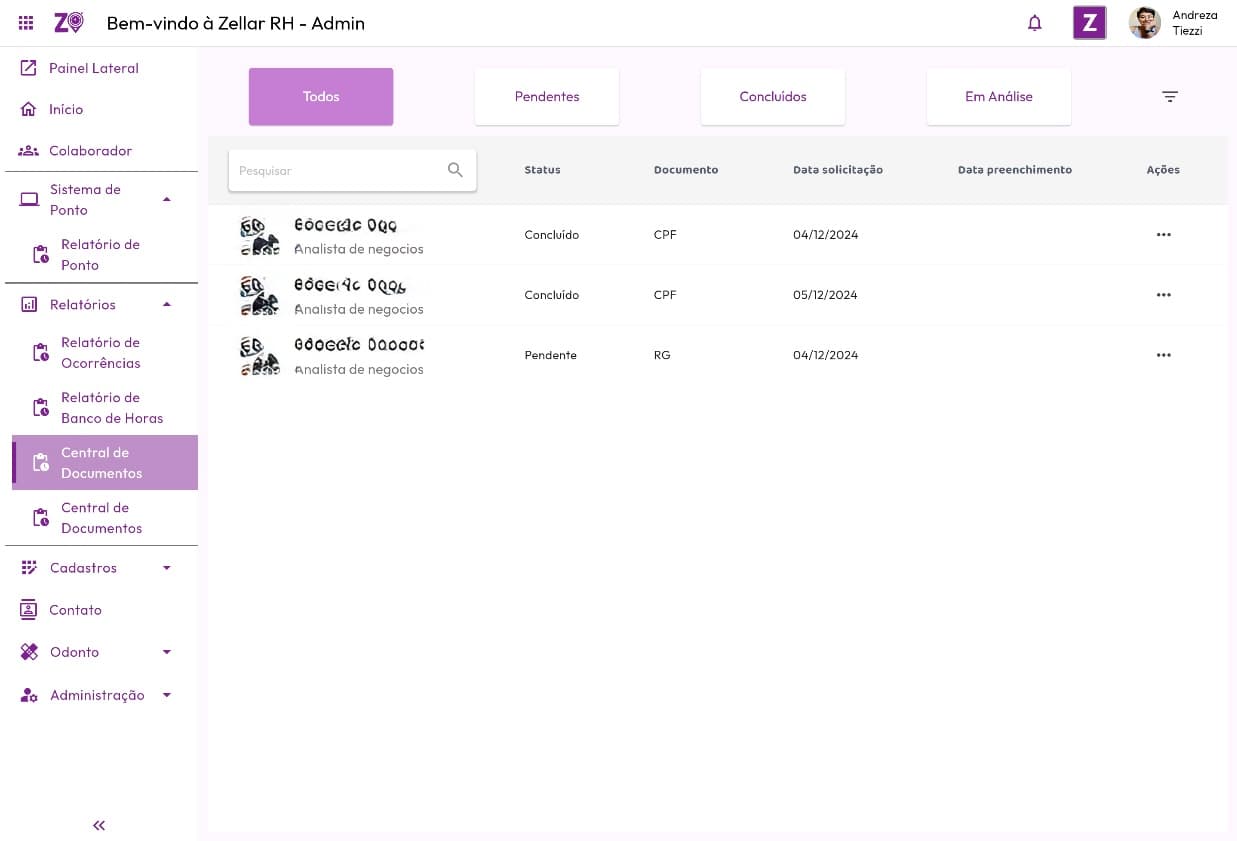Switch to the Em Análise tab

tap(998, 97)
